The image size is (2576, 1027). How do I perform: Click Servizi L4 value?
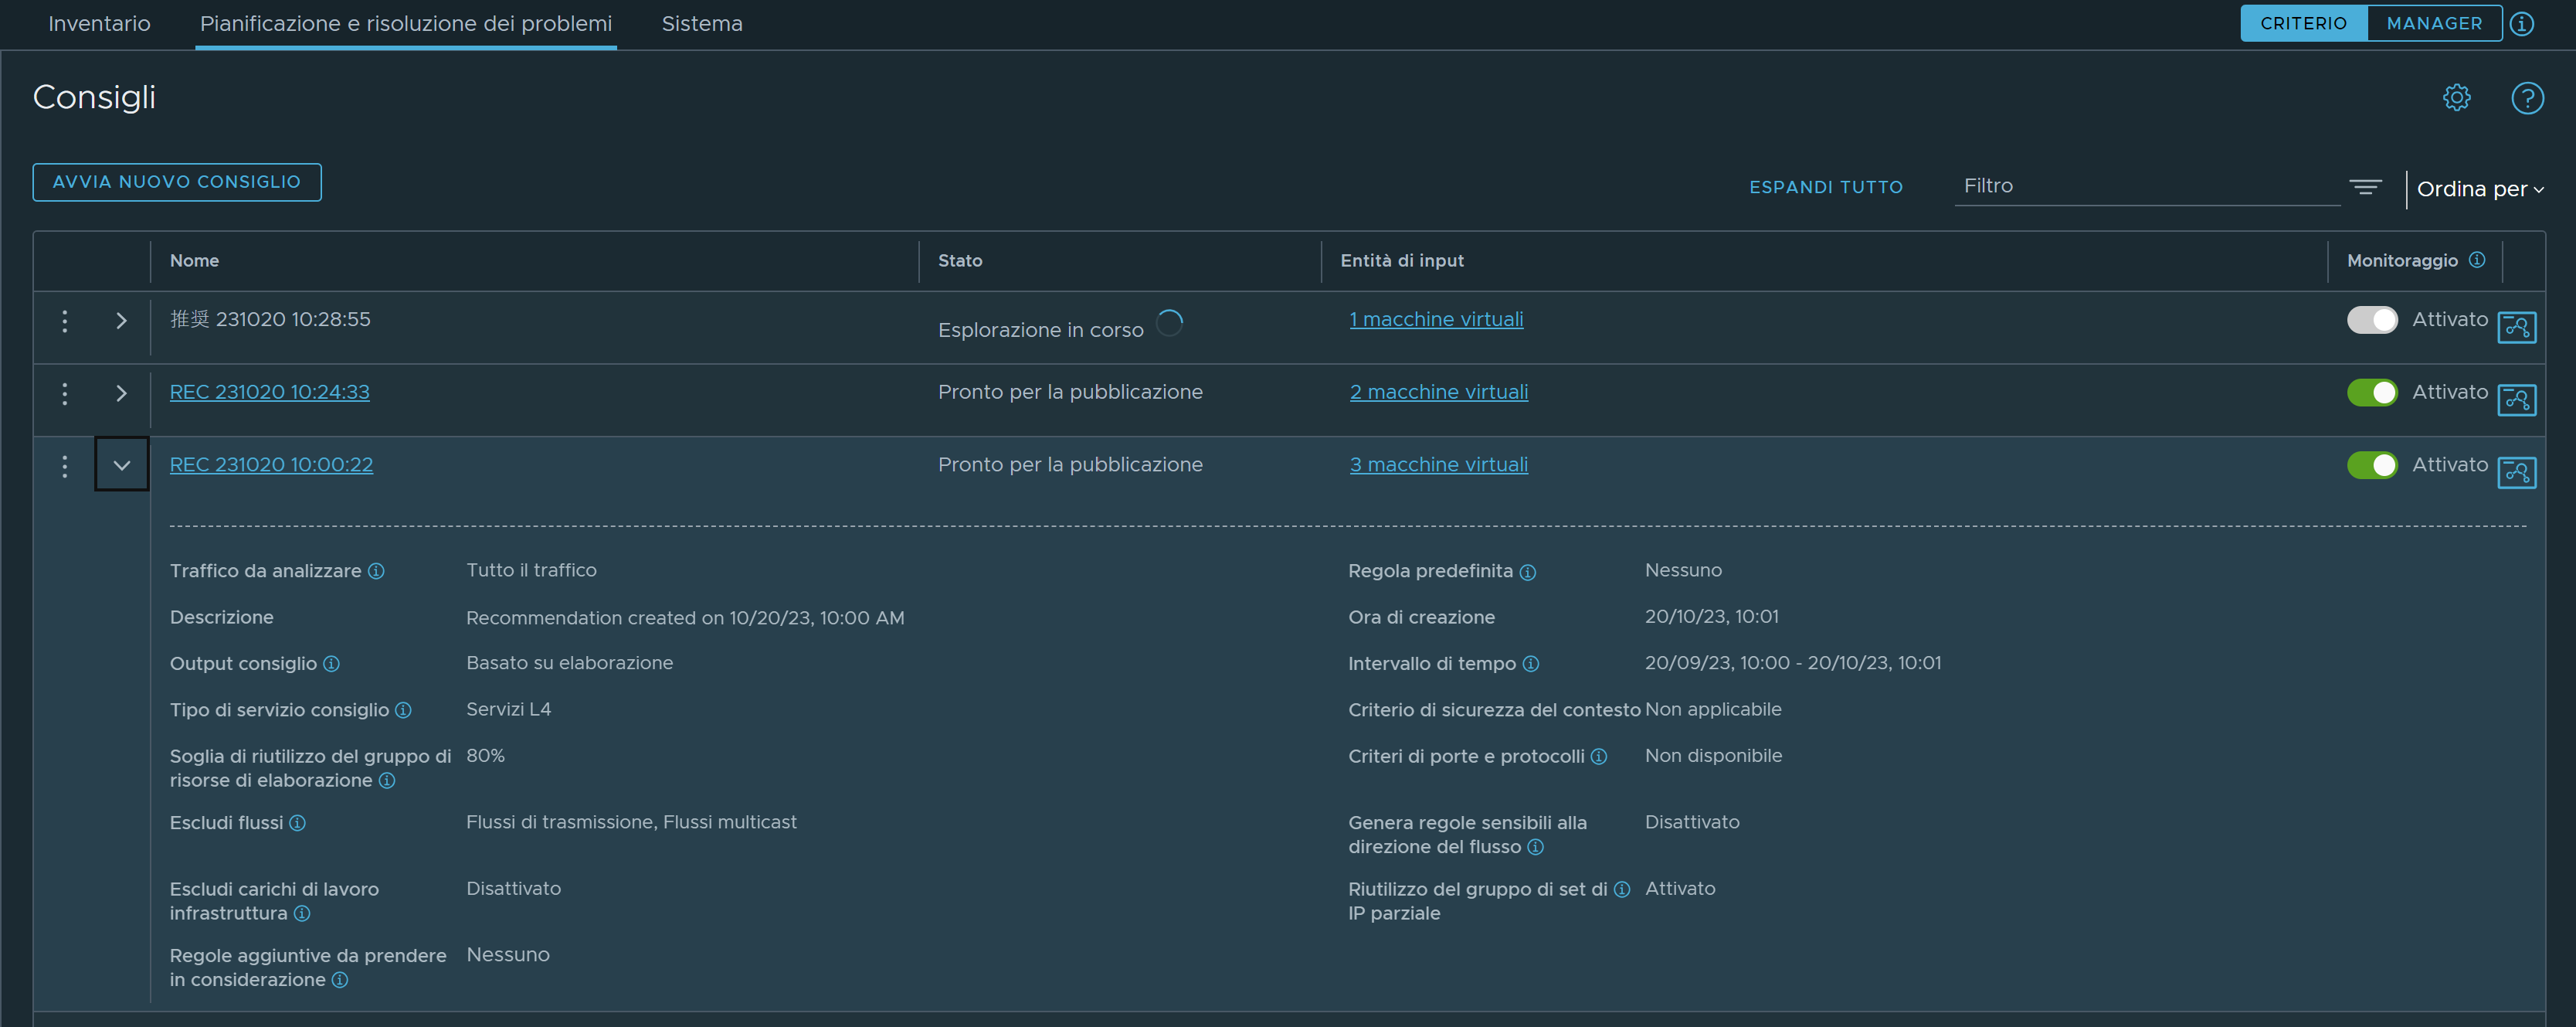(508, 709)
